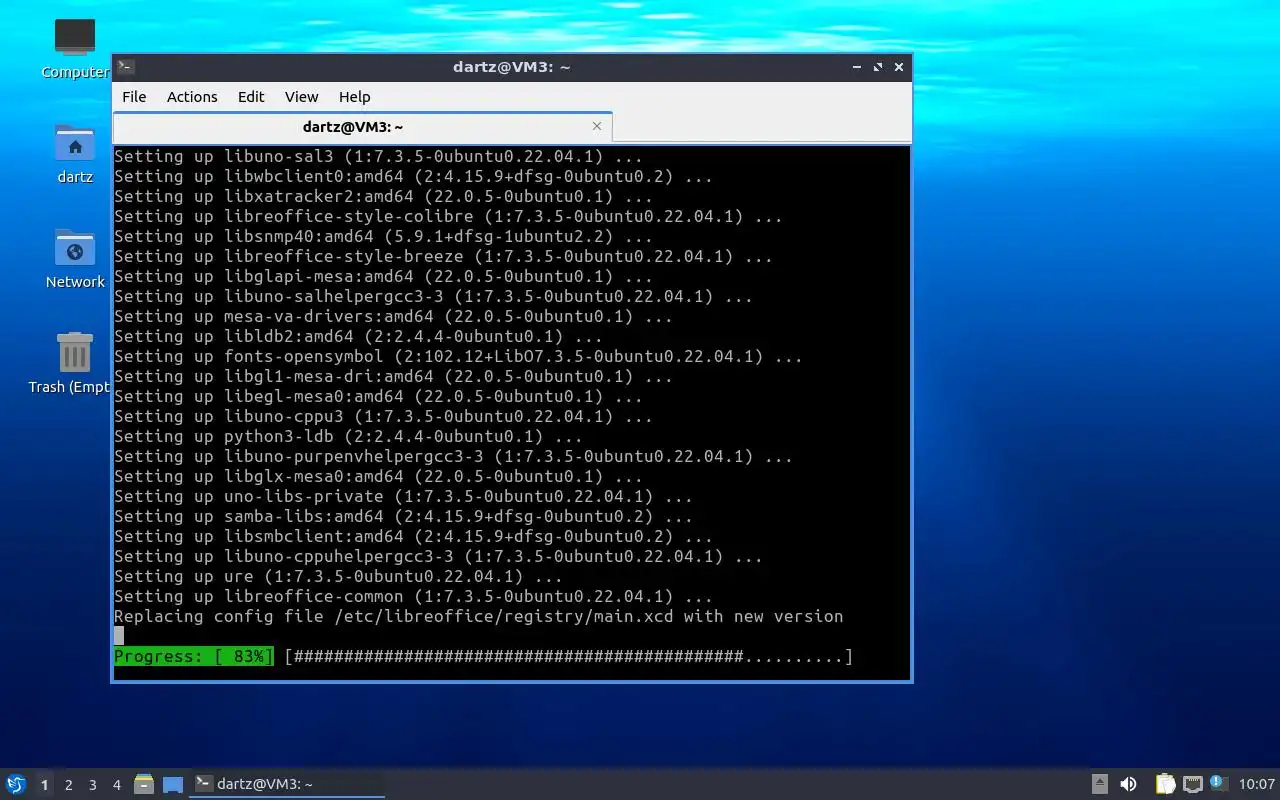Maximize the terminal window
The image size is (1280, 800).
pyautogui.click(x=878, y=67)
